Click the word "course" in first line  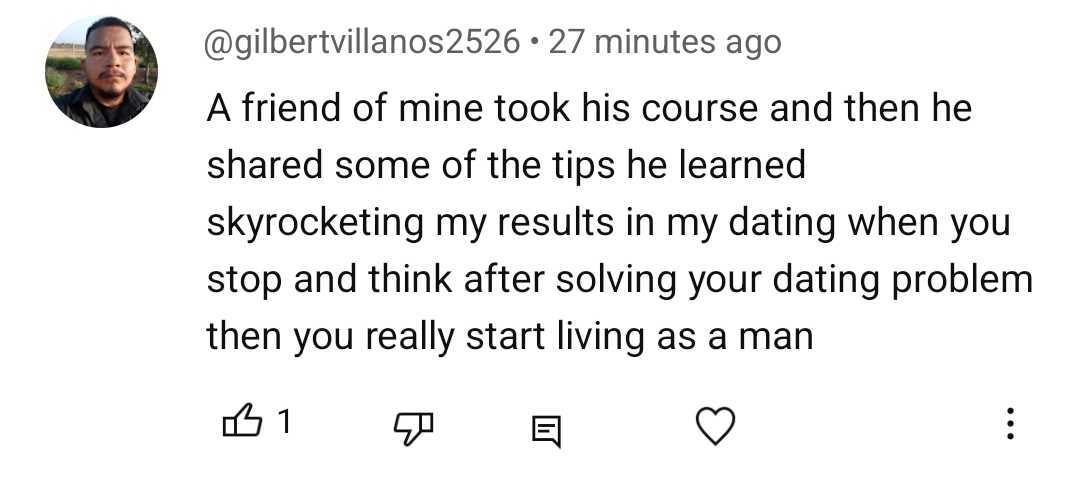[698, 108]
